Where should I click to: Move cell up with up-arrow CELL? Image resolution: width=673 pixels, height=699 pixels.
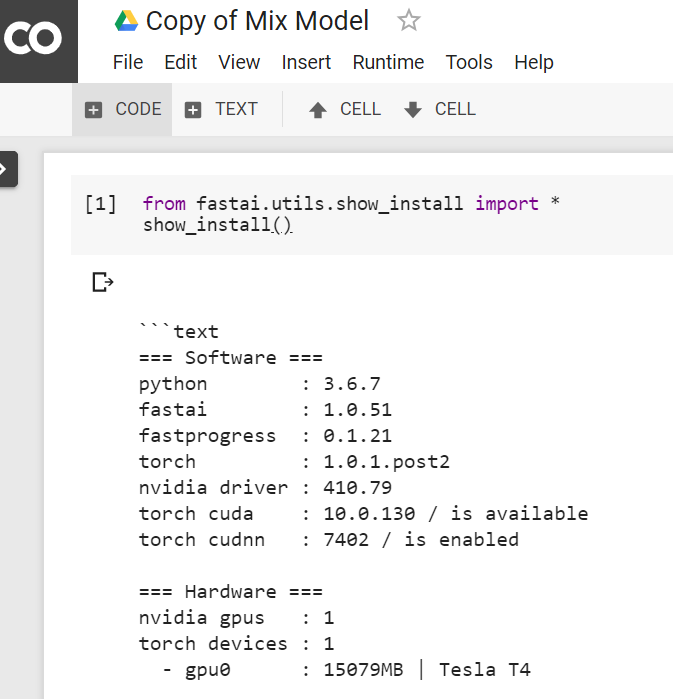tap(344, 110)
